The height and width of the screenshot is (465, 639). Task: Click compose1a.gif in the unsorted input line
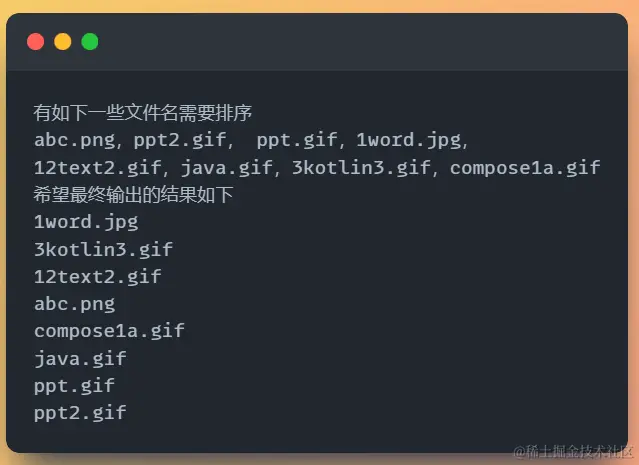525,167
